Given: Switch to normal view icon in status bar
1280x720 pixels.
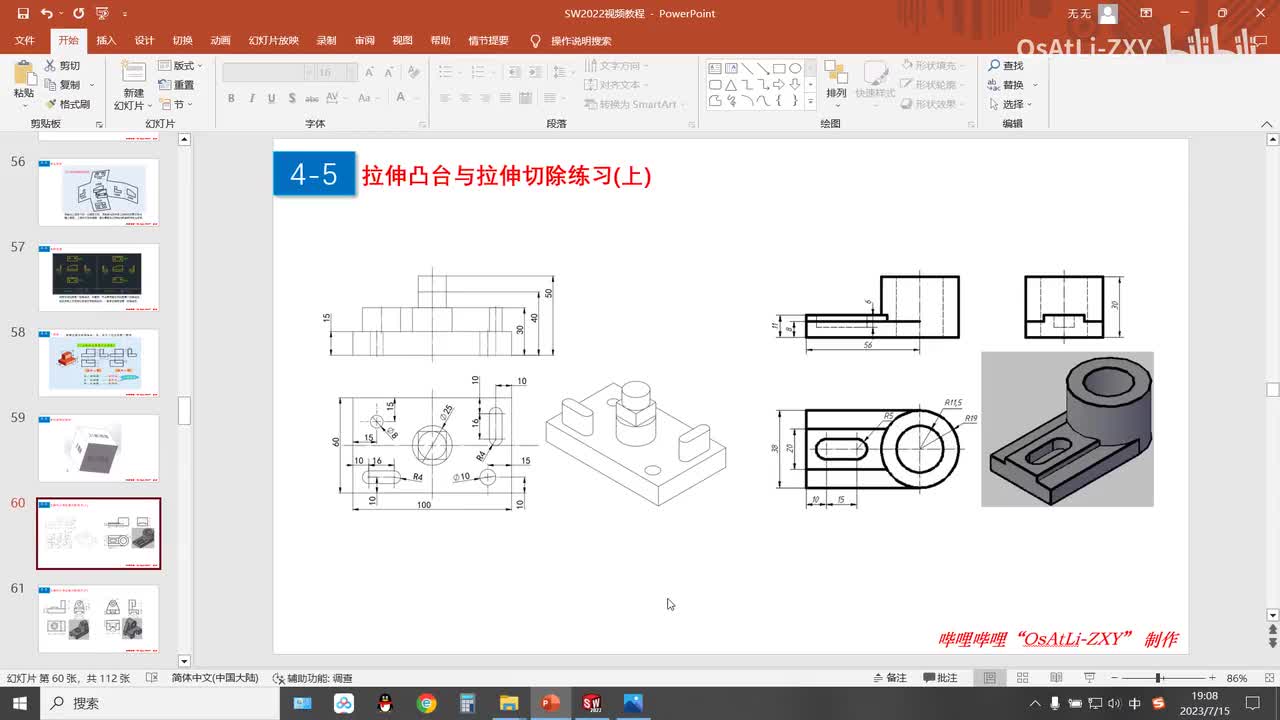Looking at the screenshot, I should click(989, 678).
